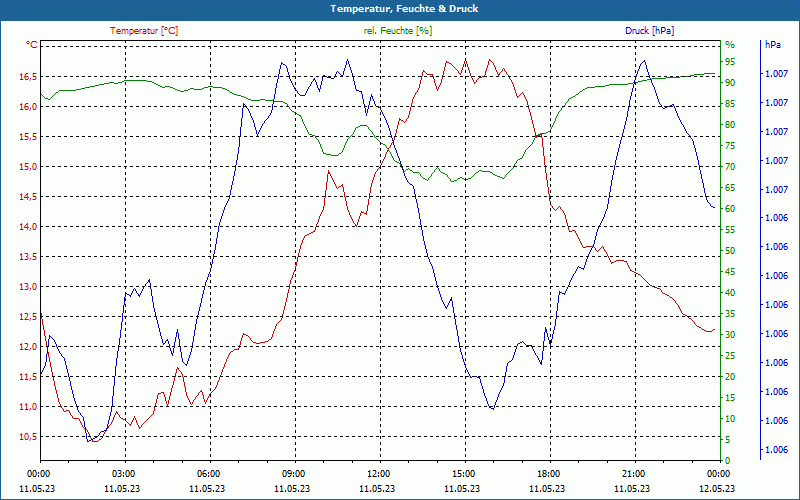Click the green "20" humidity axis value
The image size is (800, 500).
730,377
